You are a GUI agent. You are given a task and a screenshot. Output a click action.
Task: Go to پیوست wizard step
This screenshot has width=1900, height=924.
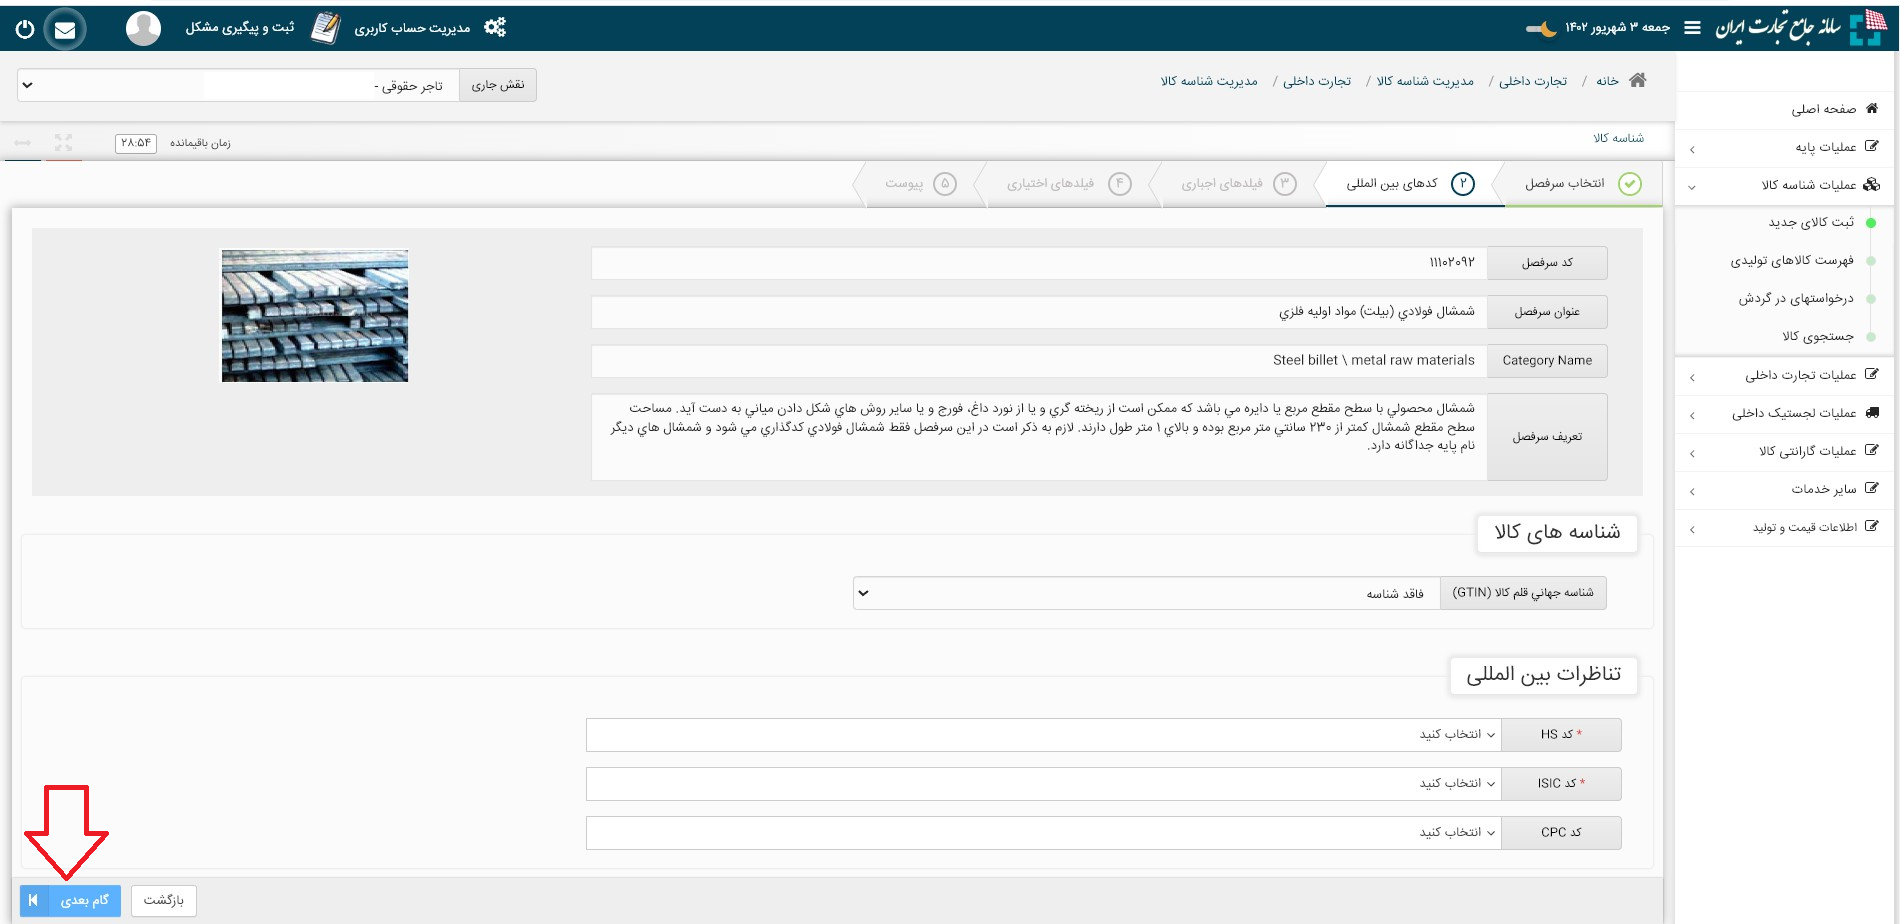tap(920, 184)
